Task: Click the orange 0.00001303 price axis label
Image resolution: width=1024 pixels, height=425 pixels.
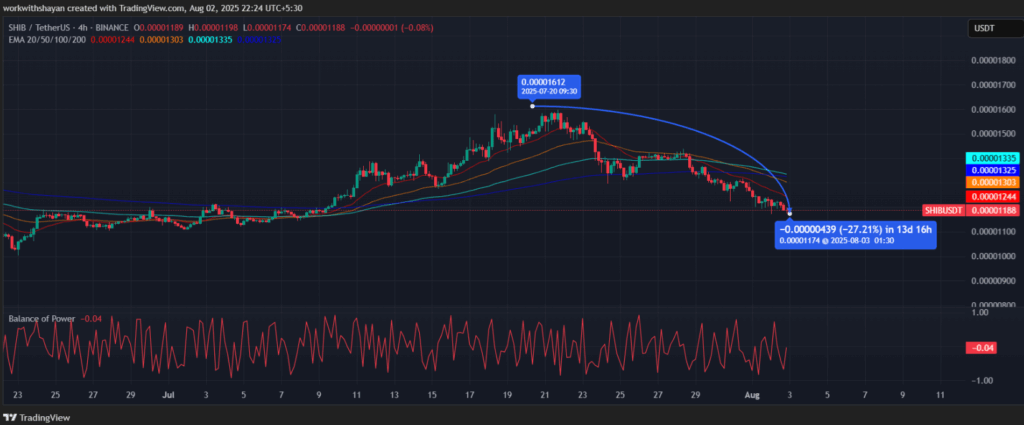Action: point(989,183)
